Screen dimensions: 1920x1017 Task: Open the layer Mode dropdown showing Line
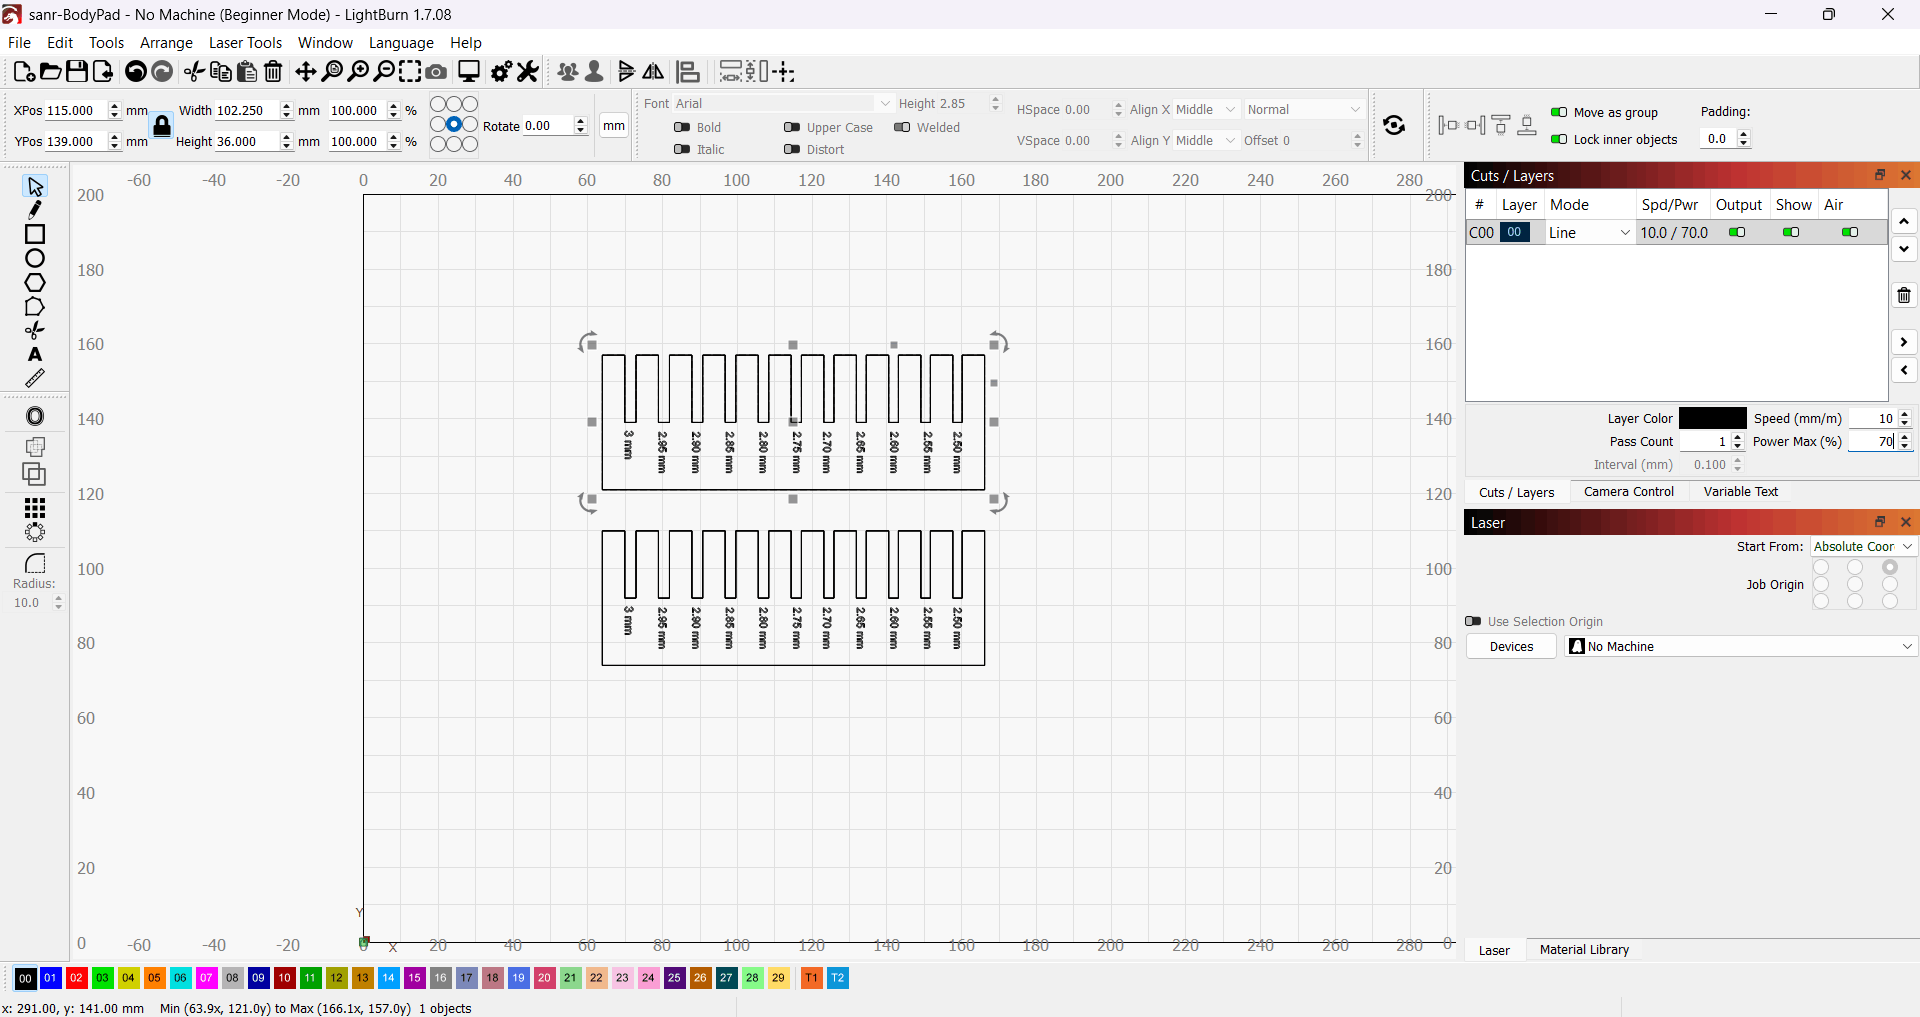[x=1590, y=232]
